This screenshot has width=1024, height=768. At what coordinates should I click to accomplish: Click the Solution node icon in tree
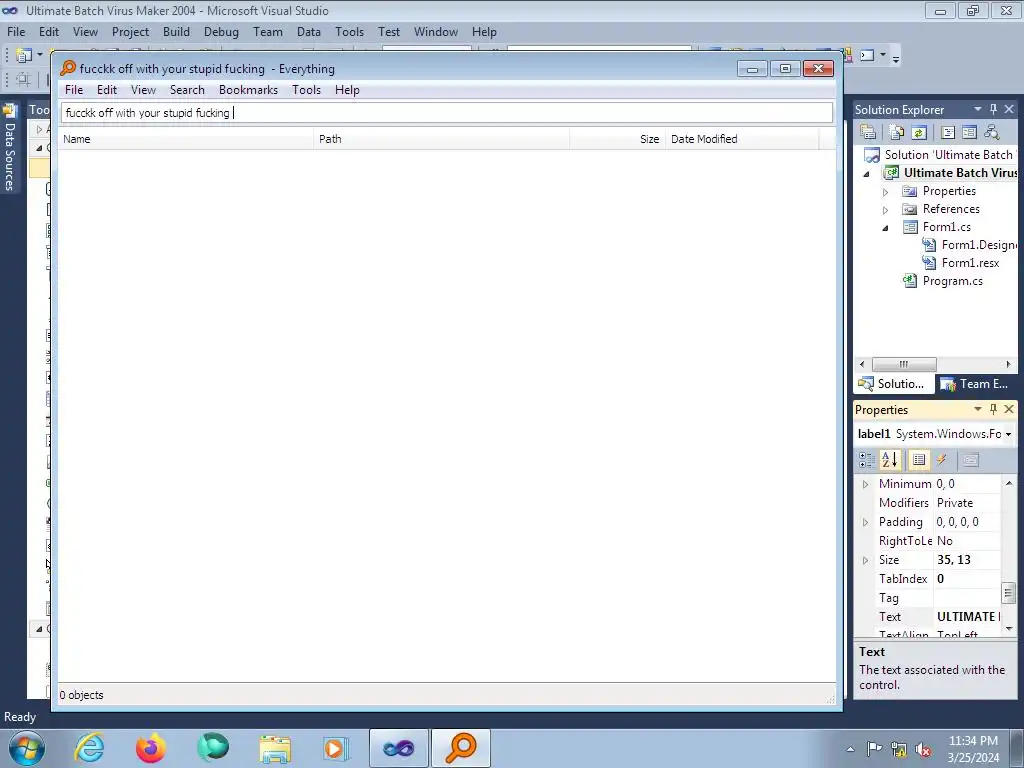pyautogui.click(x=872, y=155)
